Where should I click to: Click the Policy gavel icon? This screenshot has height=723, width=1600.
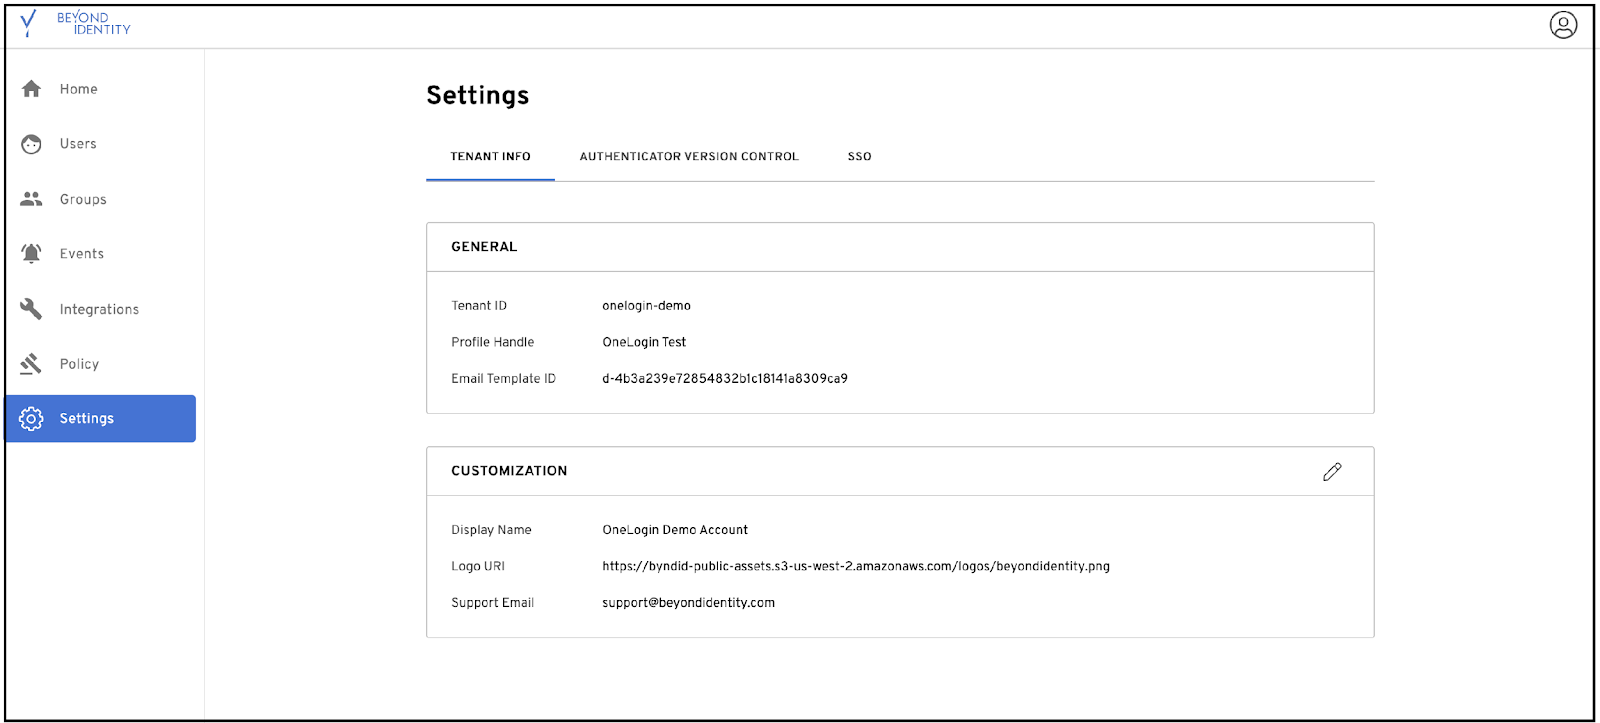(x=31, y=364)
